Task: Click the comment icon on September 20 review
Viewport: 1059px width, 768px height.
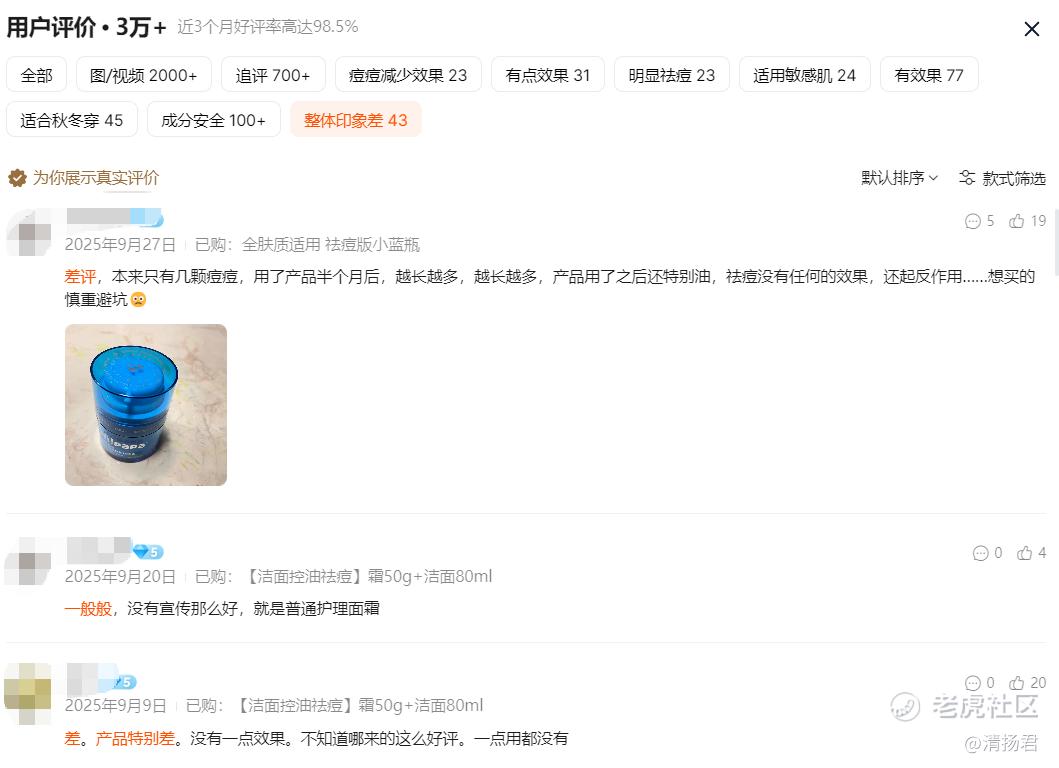Action: coord(980,553)
